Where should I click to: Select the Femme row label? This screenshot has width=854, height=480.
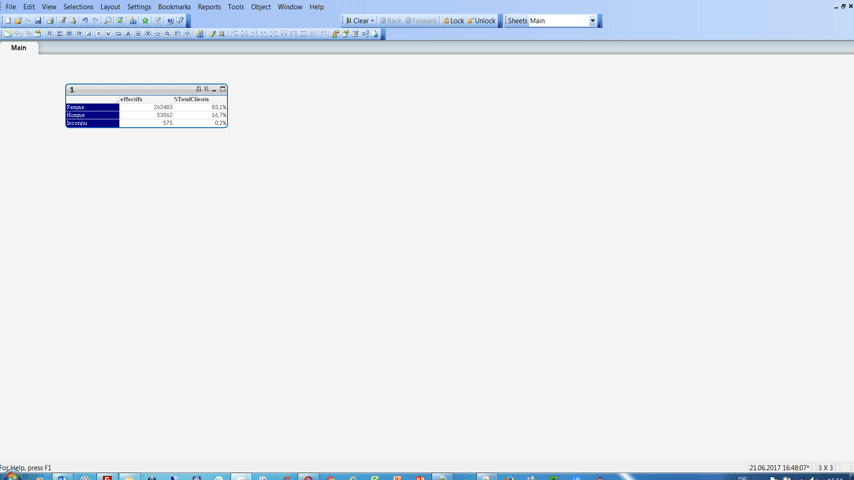[x=93, y=107]
